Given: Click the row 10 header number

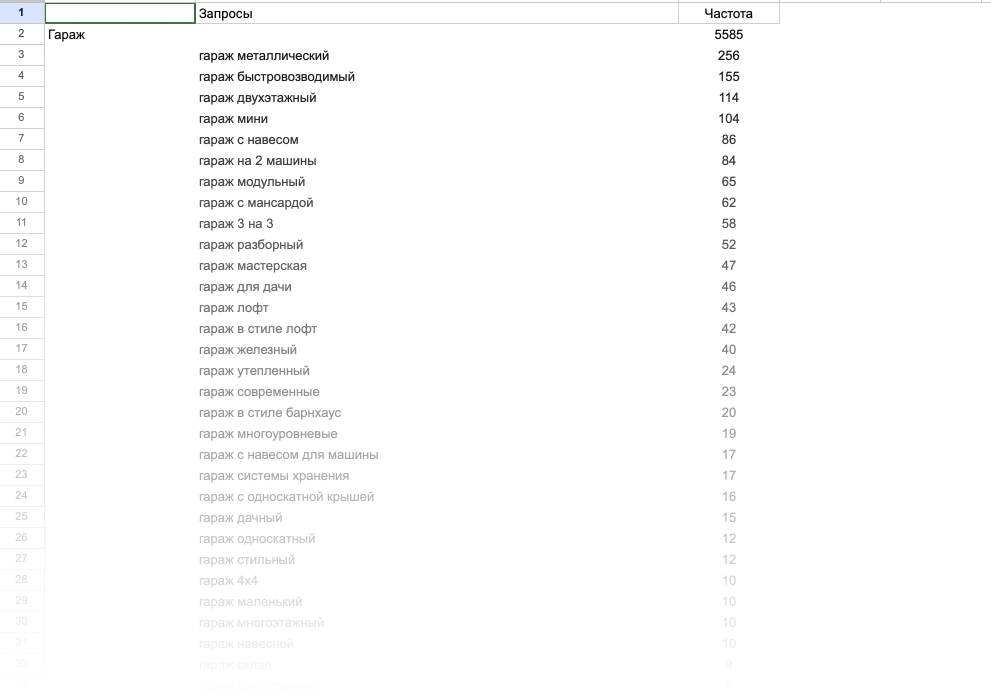Looking at the screenshot, I should [x=21, y=202].
